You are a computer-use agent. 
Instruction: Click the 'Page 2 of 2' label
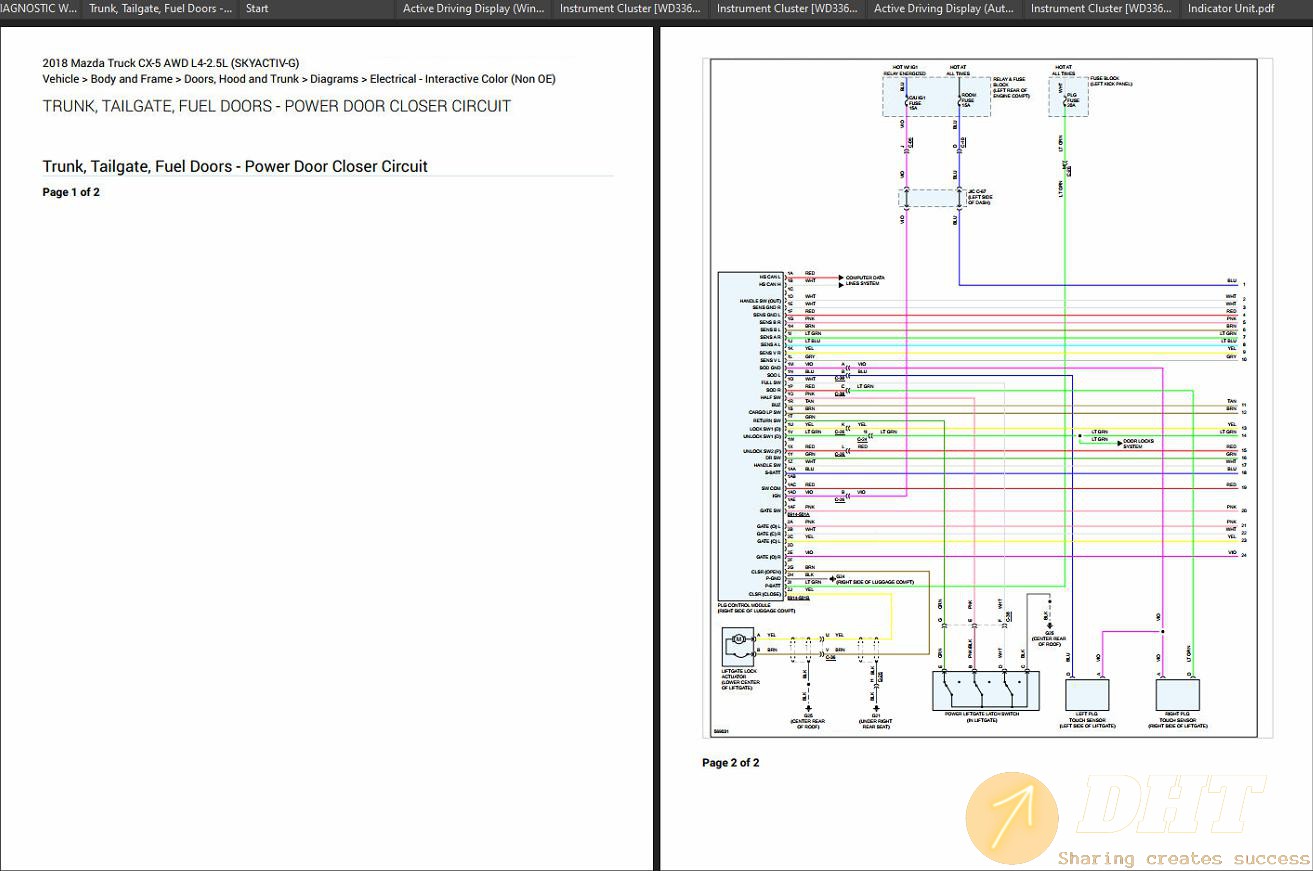click(731, 763)
